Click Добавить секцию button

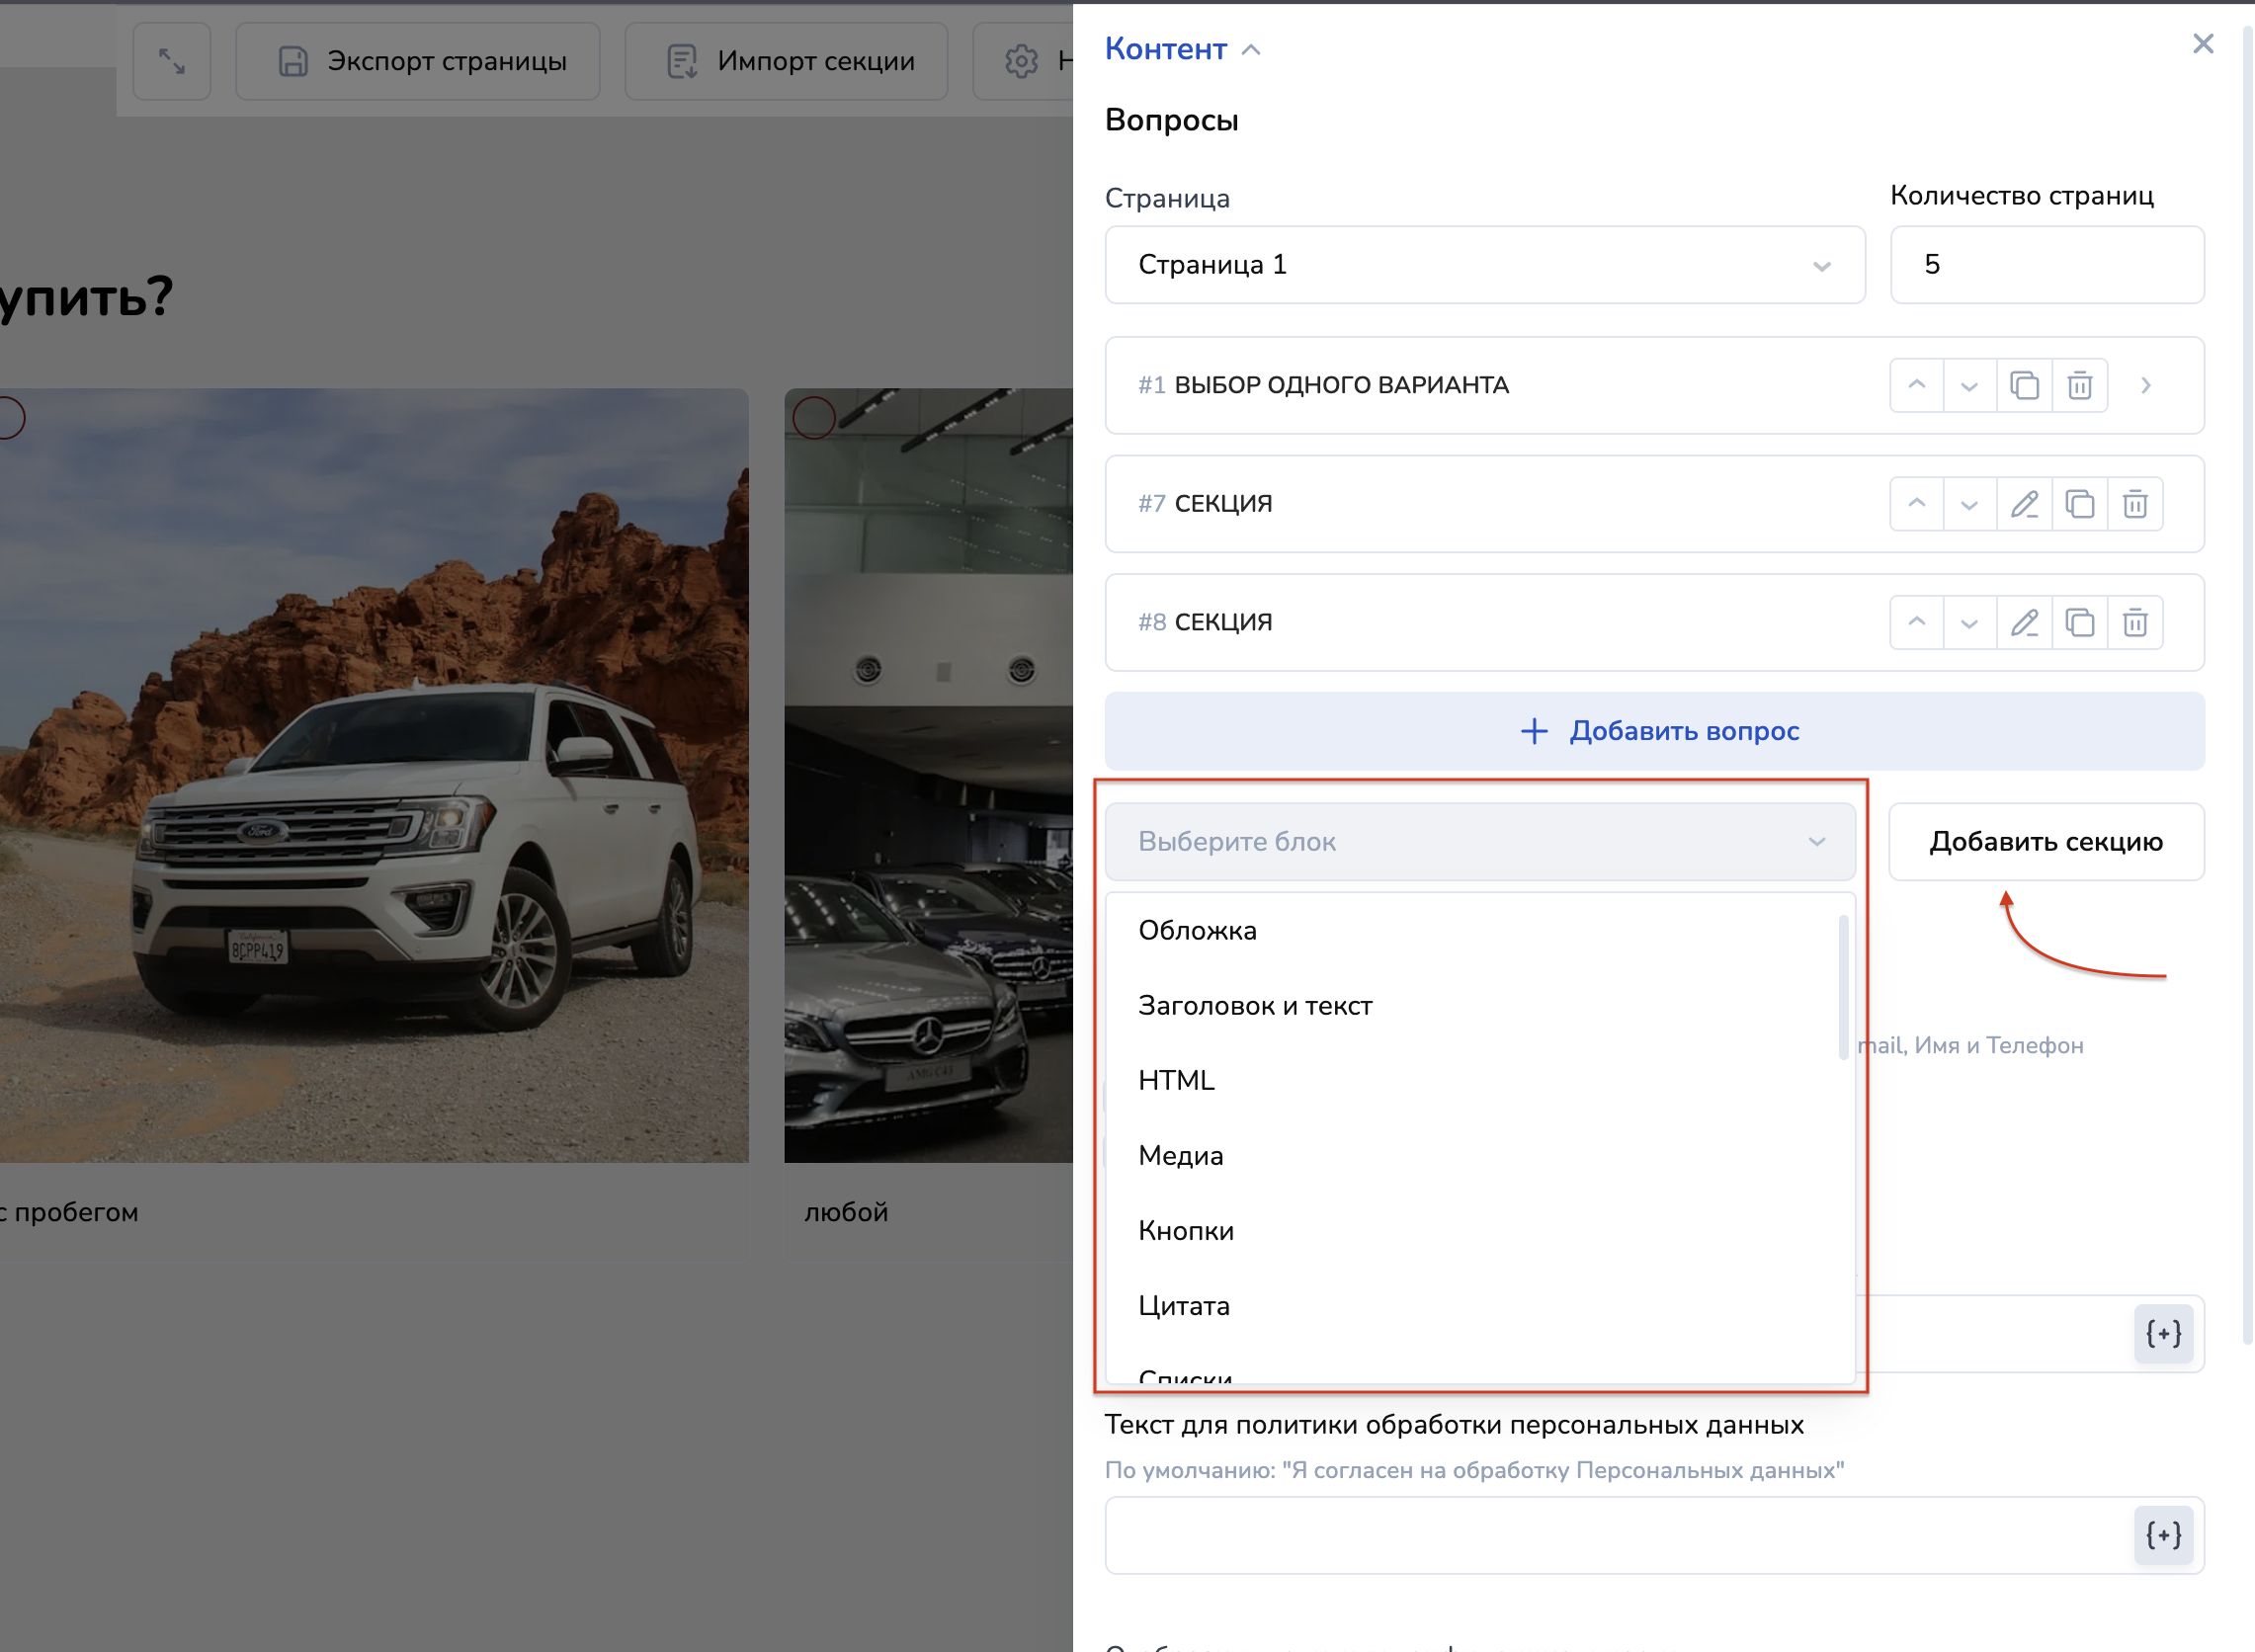[2046, 842]
